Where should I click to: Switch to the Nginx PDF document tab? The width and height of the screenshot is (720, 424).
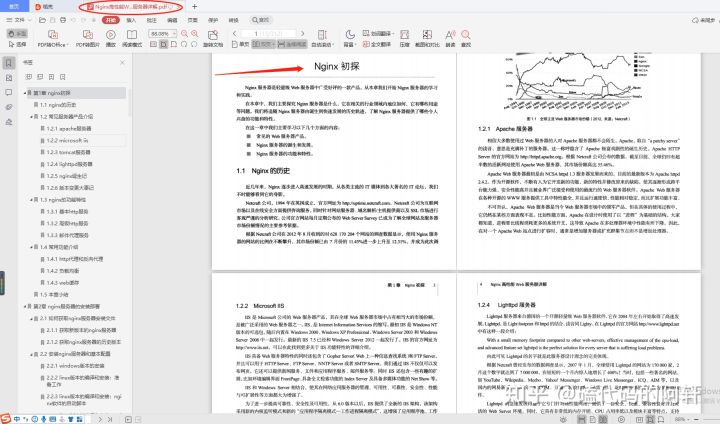[x=130, y=7]
